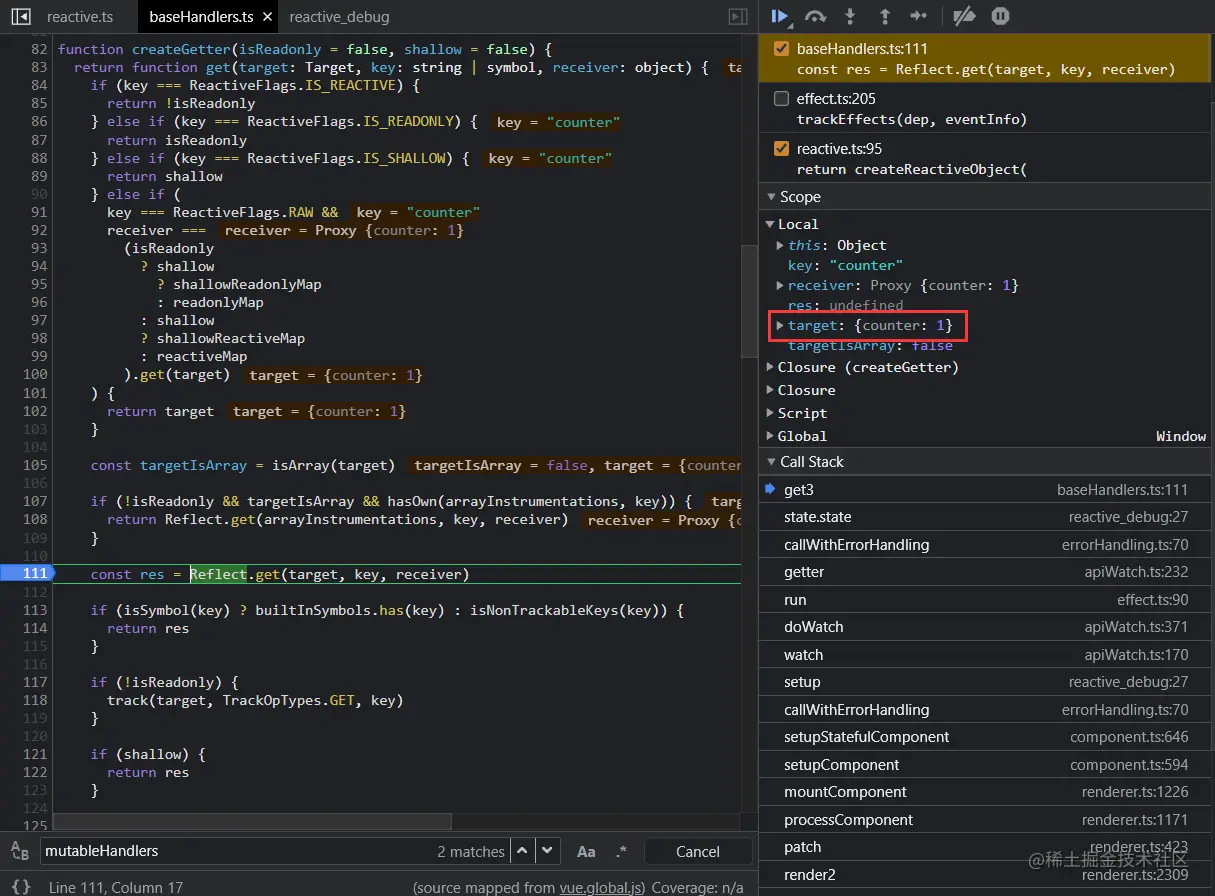Viewport: 1215px width, 896px height.
Task: Open errorHandling.ts:70 link beside state.state frame
Action: 1124,545
